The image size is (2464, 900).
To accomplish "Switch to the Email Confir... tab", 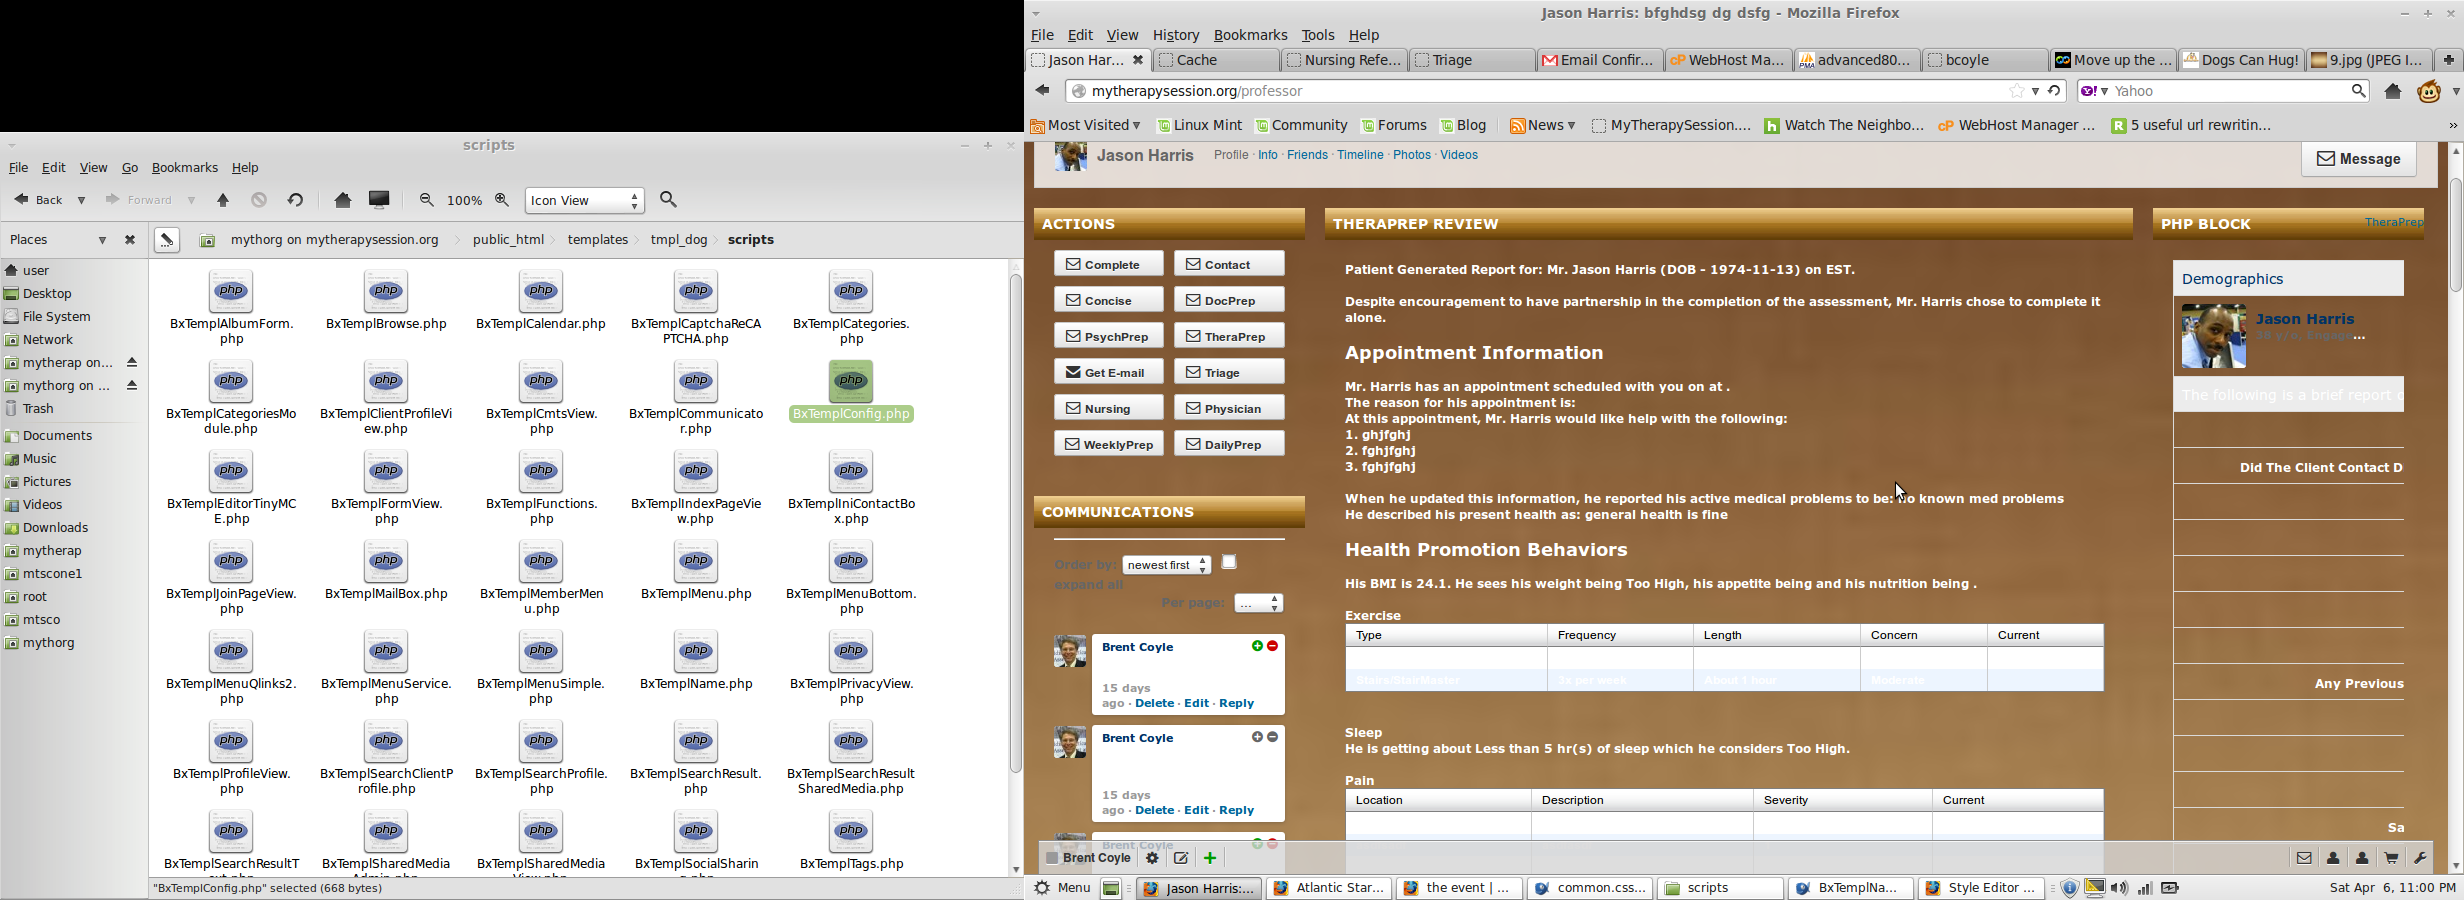I will [x=1598, y=60].
